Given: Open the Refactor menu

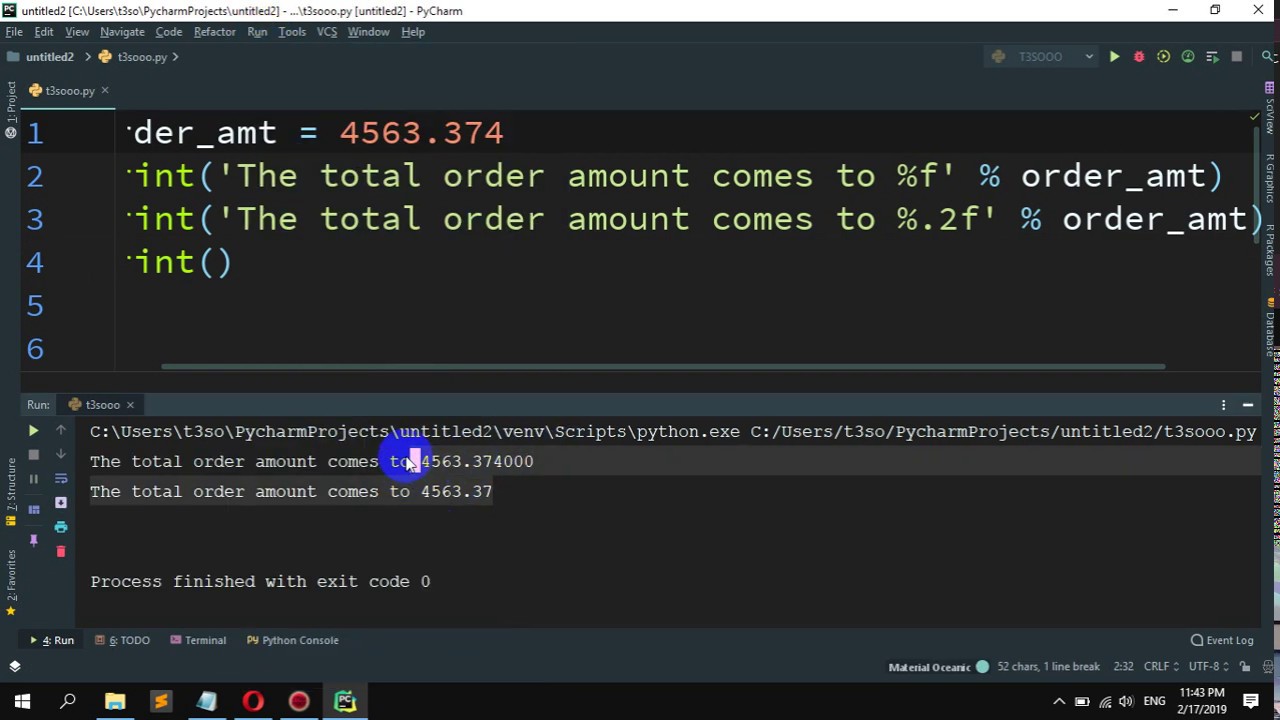Looking at the screenshot, I should [215, 32].
